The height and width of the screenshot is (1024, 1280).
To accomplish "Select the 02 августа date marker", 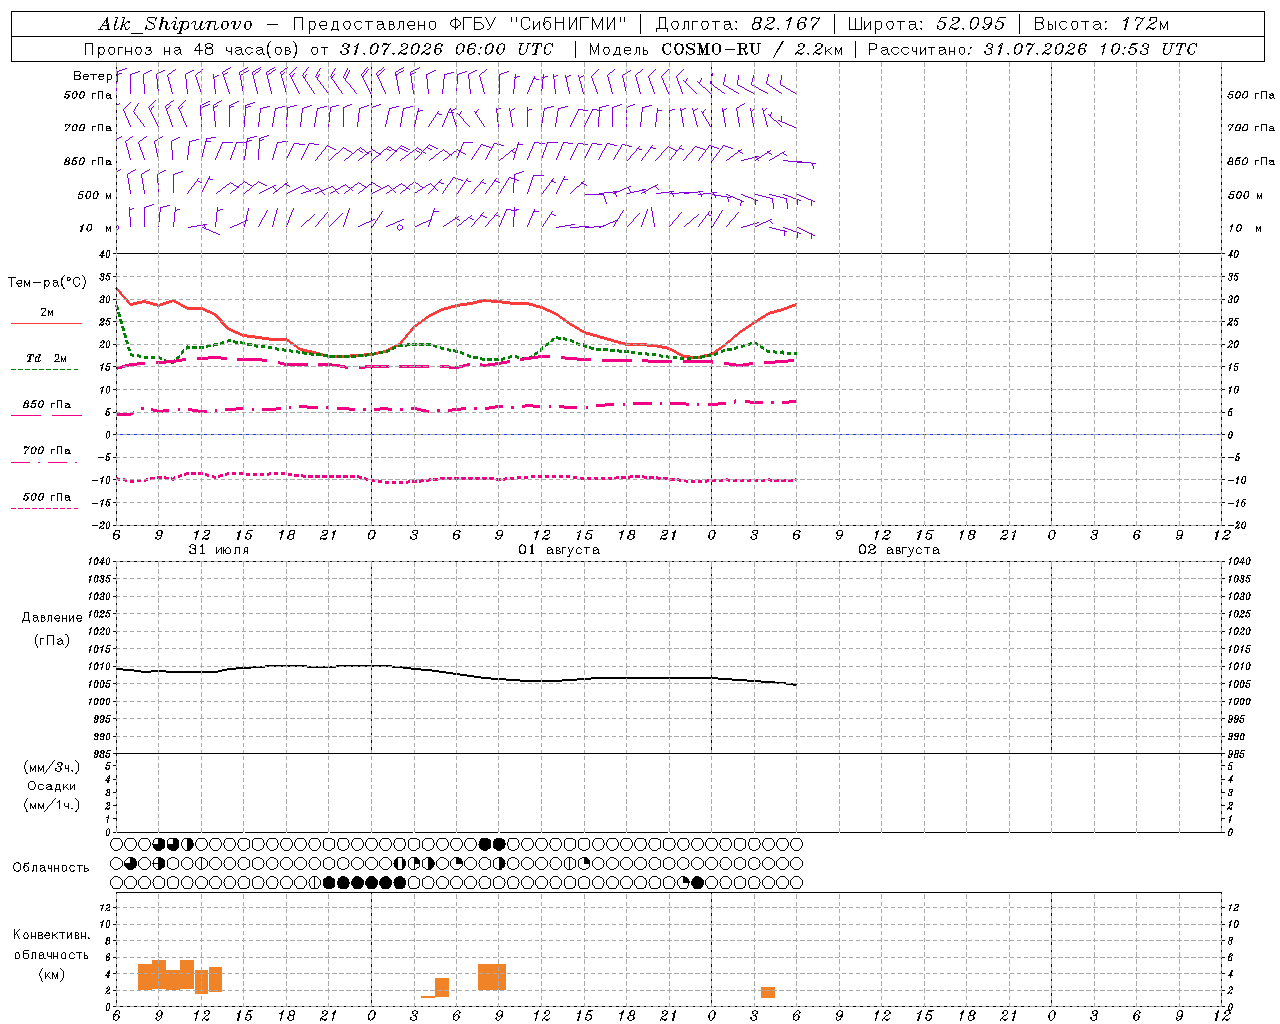I will (x=899, y=550).
